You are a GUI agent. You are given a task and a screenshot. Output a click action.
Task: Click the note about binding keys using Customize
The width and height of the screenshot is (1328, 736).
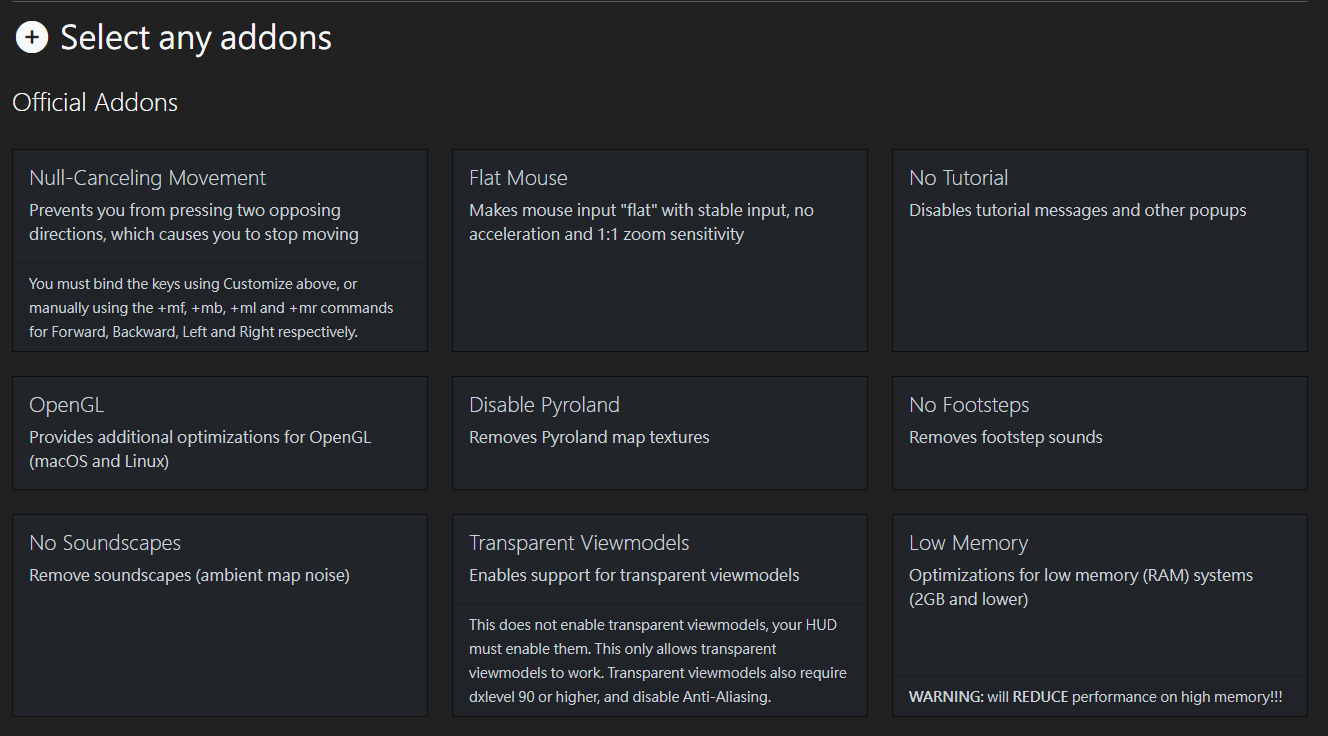coord(211,308)
